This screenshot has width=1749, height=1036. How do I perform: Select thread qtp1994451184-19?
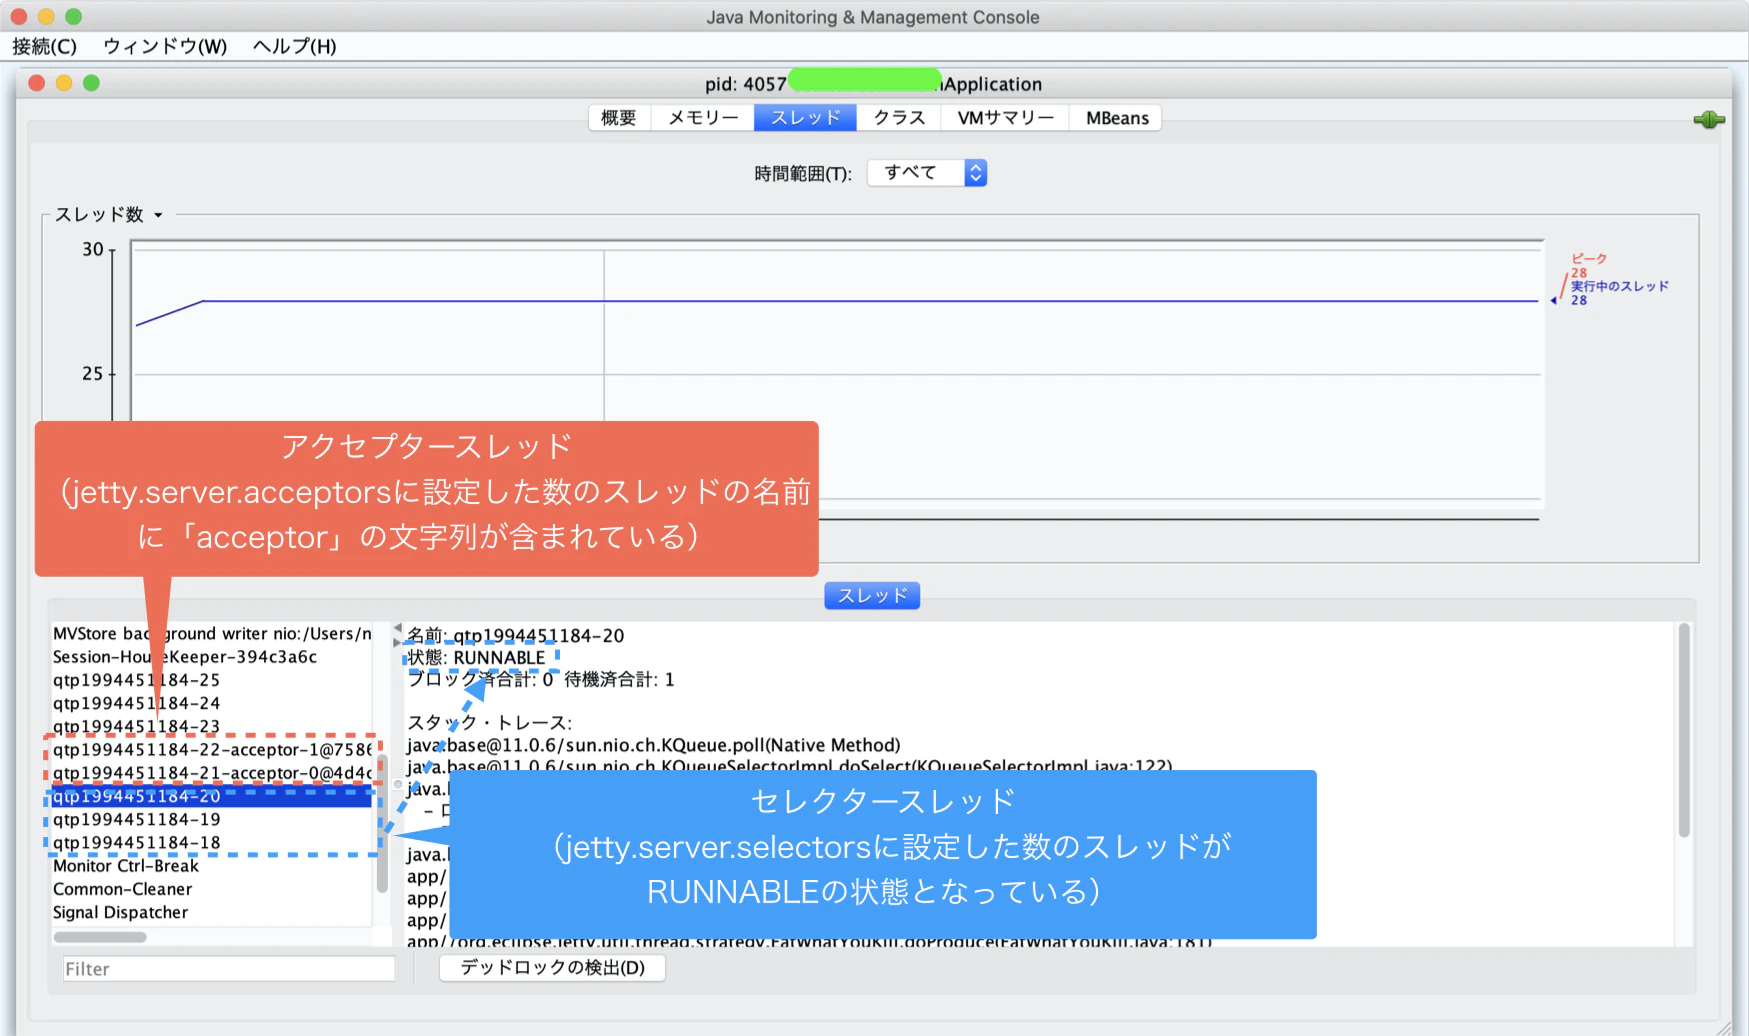click(x=212, y=819)
